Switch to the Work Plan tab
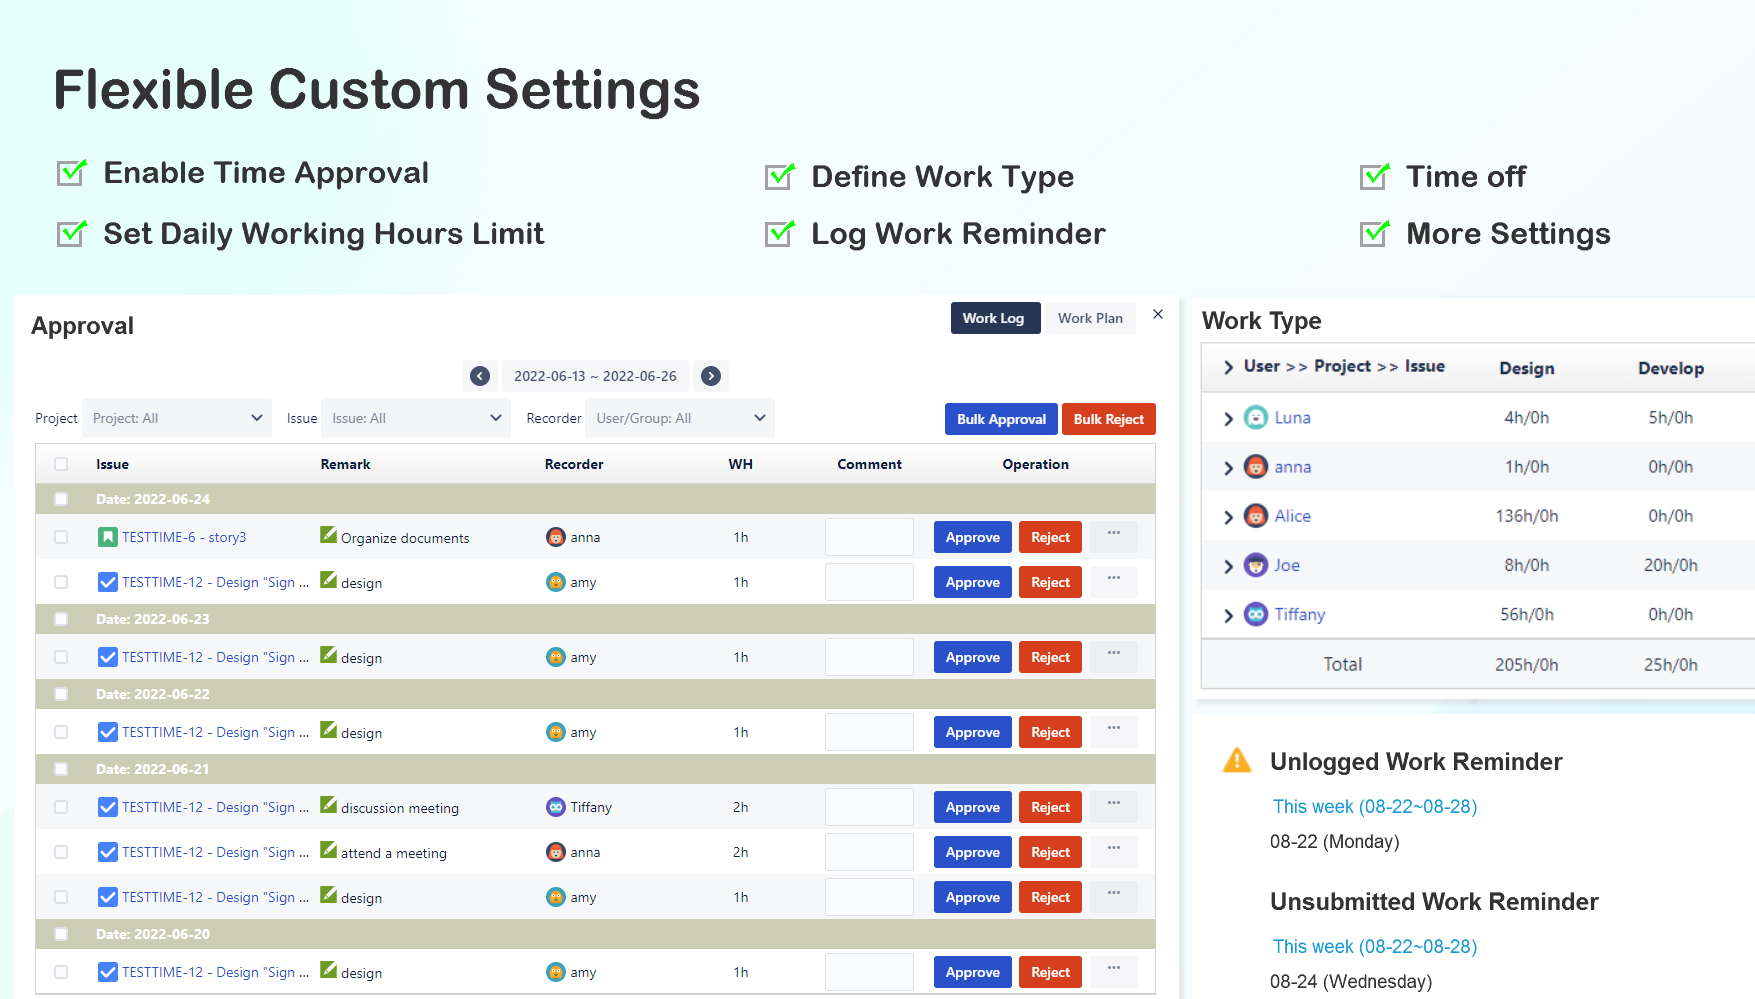The image size is (1755, 999). [1090, 318]
